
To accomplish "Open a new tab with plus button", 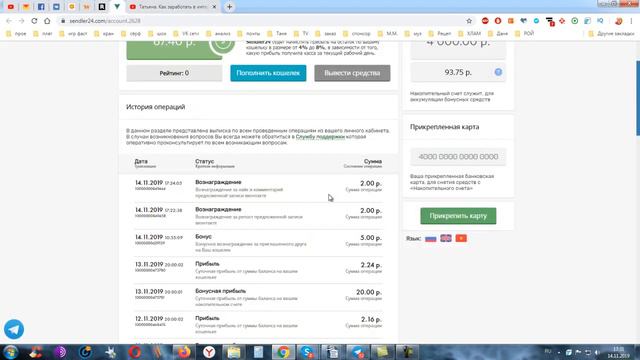I will [x=229, y=7].
